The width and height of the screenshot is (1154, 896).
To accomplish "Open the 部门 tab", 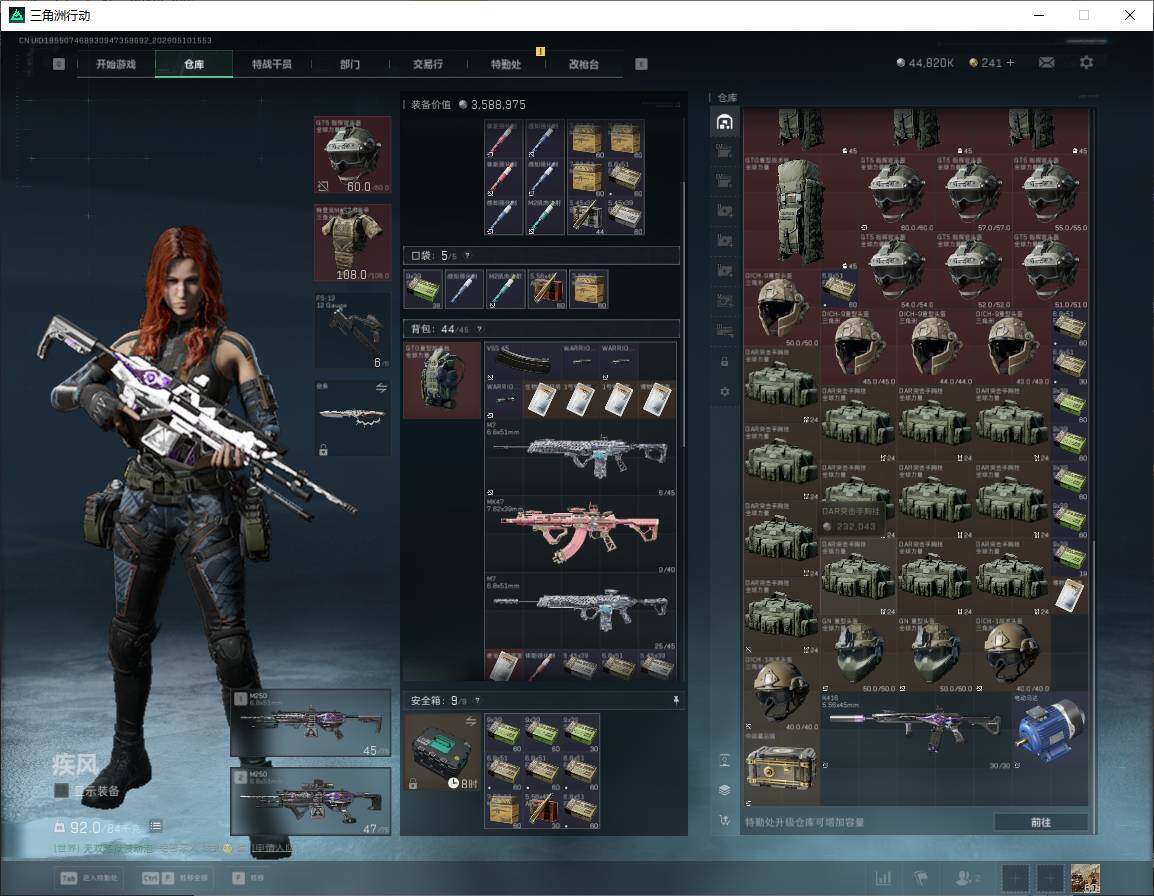I will coord(350,64).
